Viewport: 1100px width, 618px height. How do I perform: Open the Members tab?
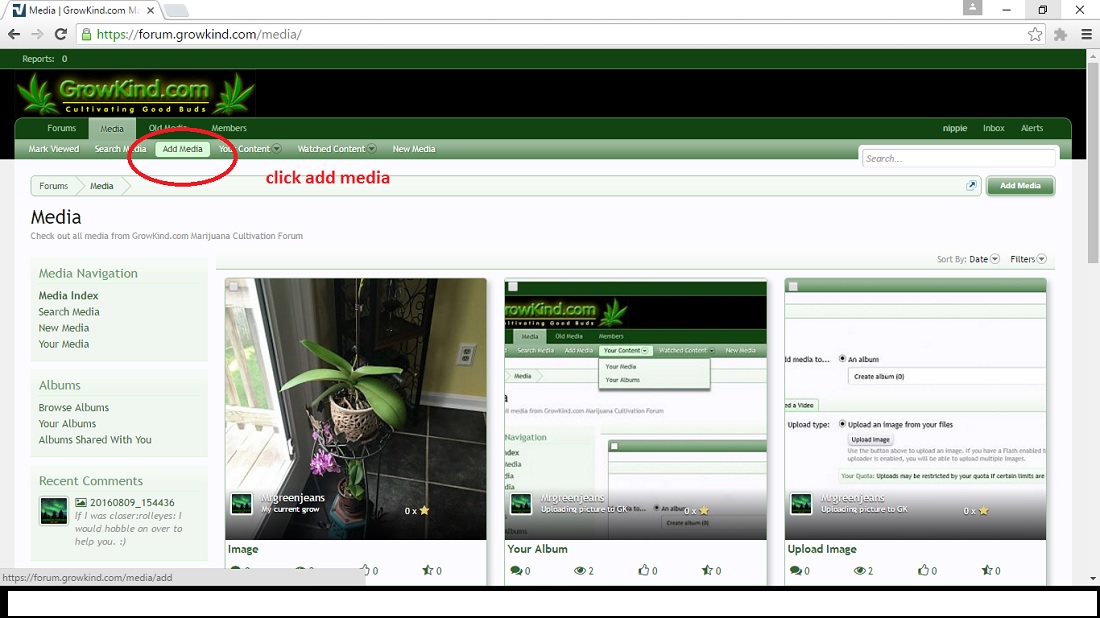pos(229,128)
